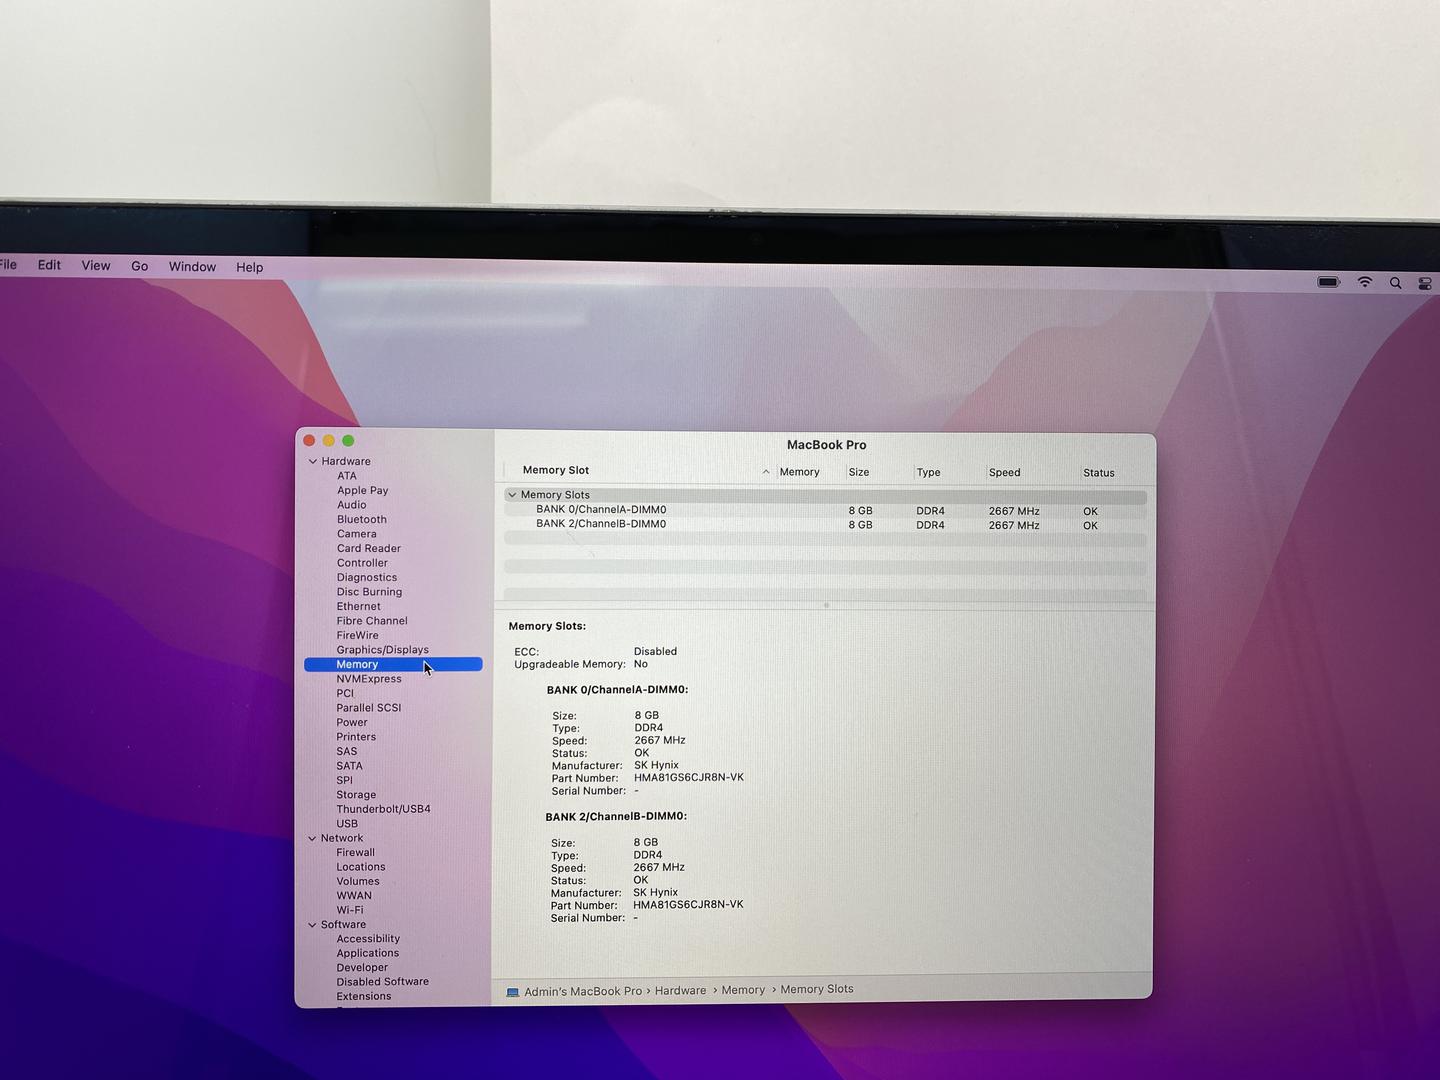Viewport: 1440px width, 1080px height.
Task: Collapse the Software section in sidebar
Action: (x=313, y=925)
